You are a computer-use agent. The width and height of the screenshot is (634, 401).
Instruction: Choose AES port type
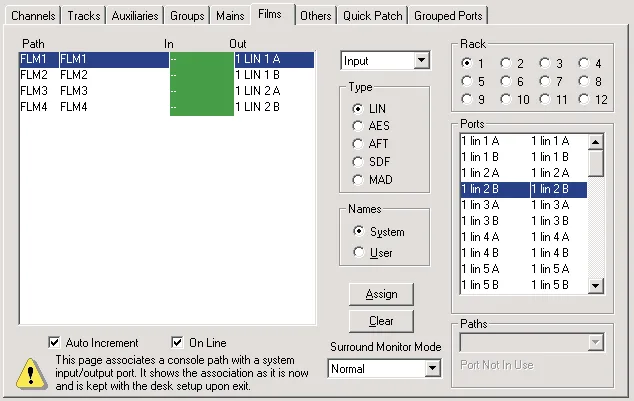coord(371,126)
